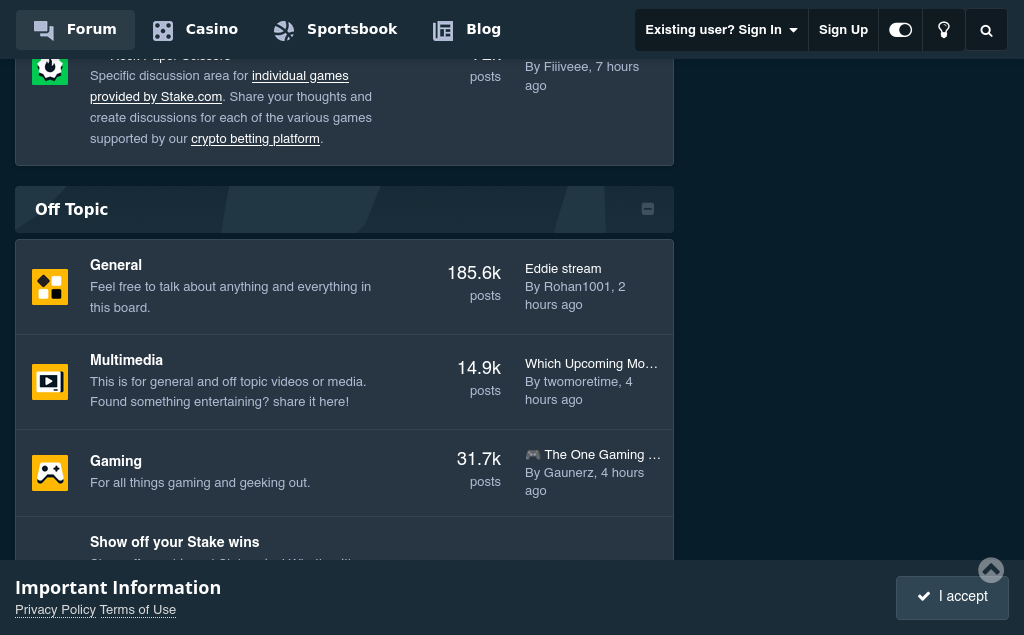Open the Sportsbook tab
Image resolution: width=1024 pixels, height=635 pixels.
click(x=336, y=29)
